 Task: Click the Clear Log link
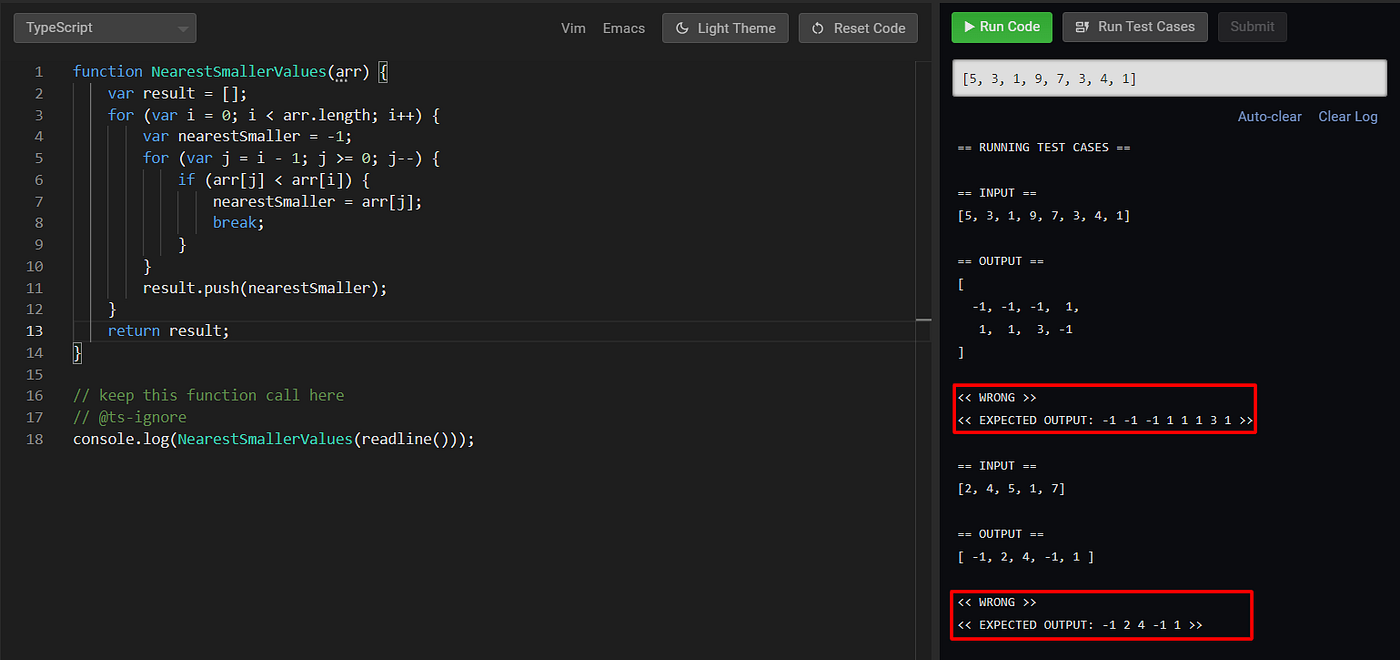(x=1347, y=116)
